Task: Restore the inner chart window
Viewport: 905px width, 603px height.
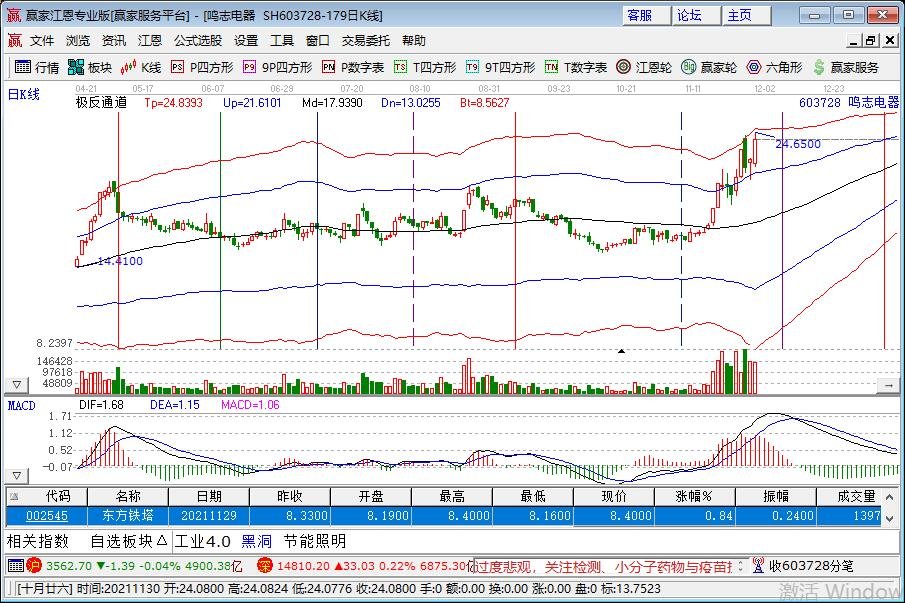Action: click(871, 40)
